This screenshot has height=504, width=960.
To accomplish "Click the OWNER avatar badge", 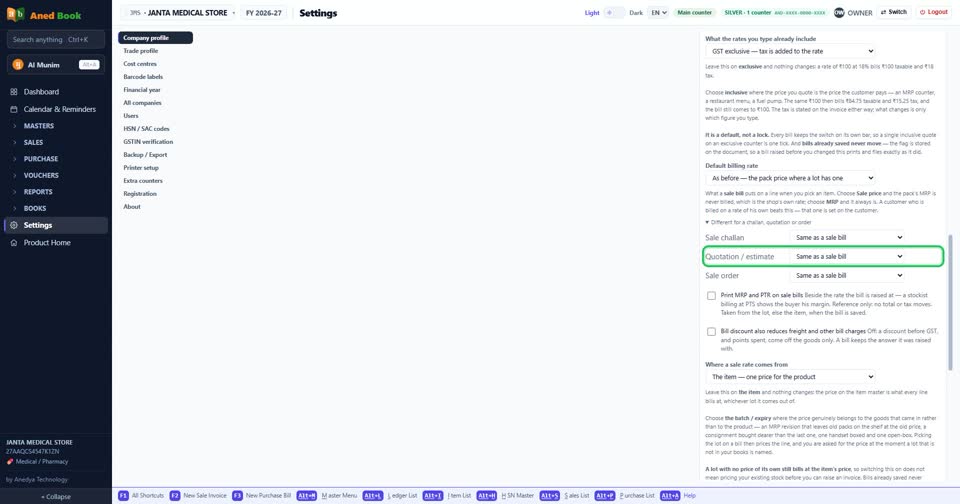I will pyautogui.click(x=839, y=12).
